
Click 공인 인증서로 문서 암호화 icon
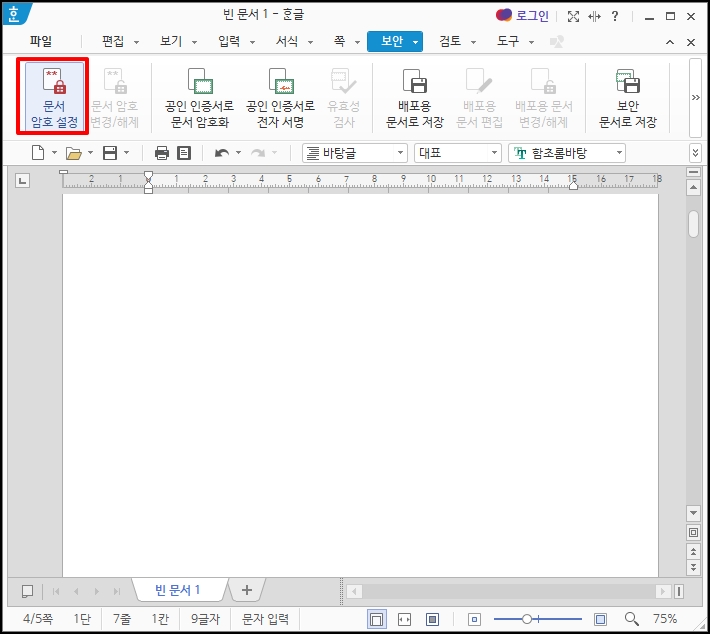[x=200, y=81]
